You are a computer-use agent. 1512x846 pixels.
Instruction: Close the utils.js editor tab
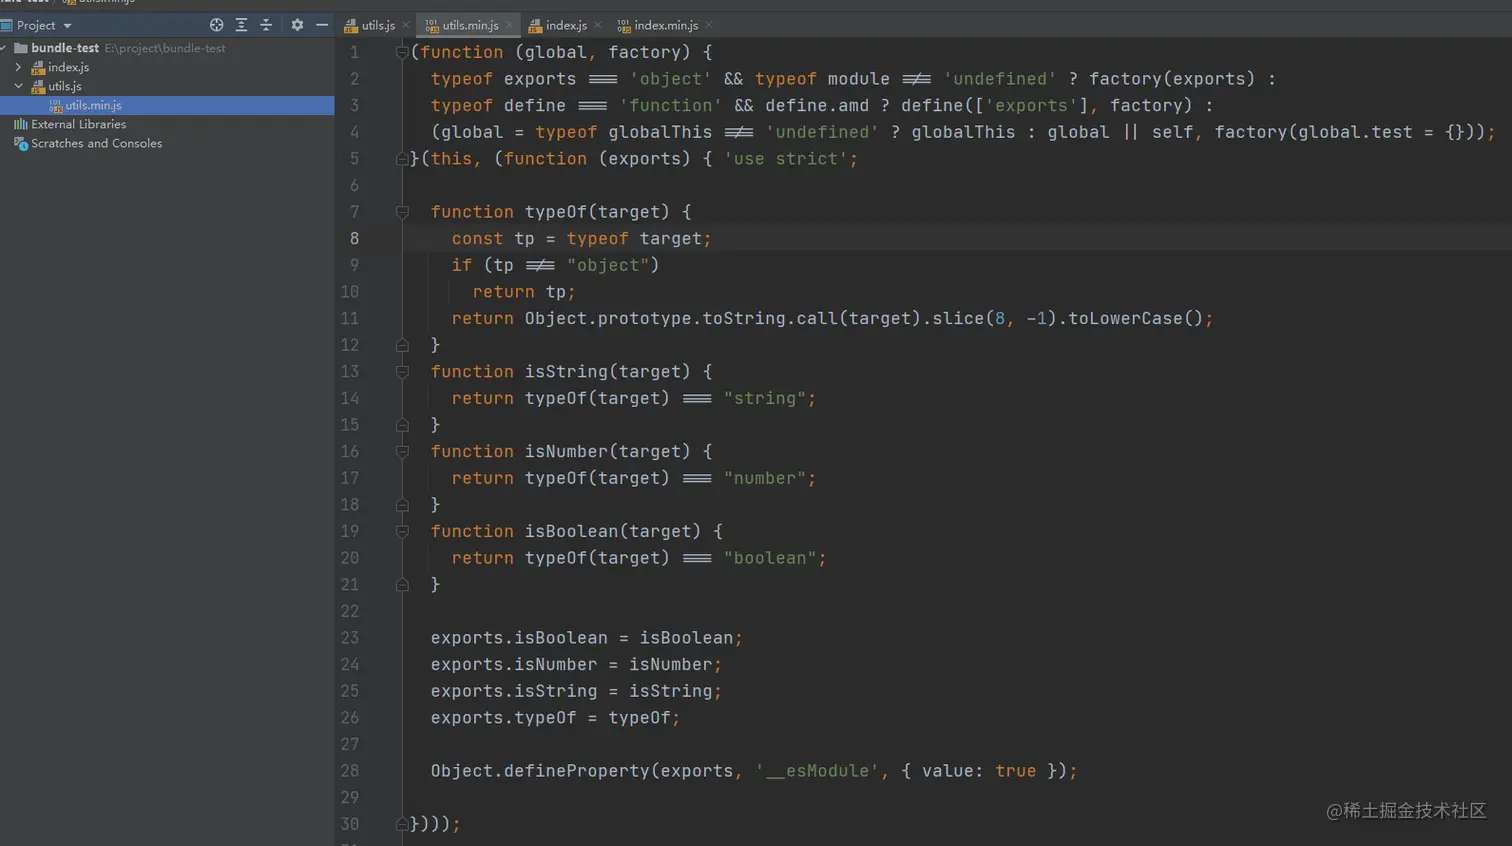click(406, 25)
